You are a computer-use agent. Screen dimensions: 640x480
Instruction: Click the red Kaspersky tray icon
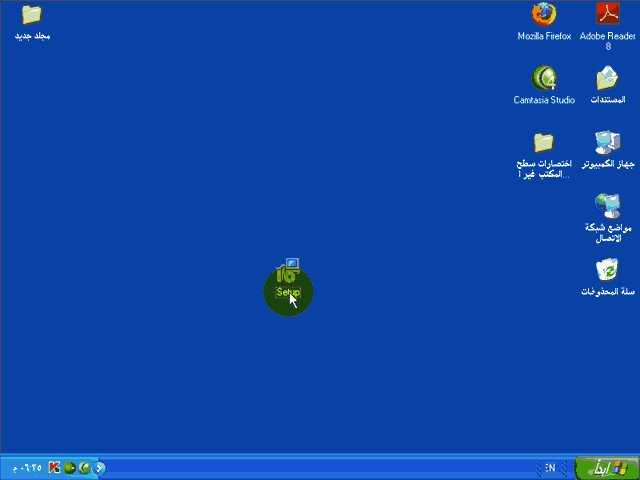[55, 467]
